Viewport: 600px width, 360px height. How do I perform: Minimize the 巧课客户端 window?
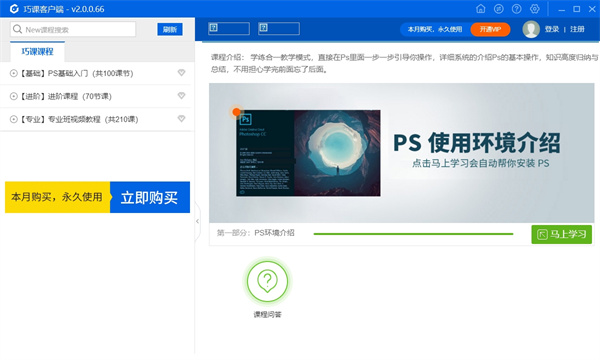coord(561,9)
